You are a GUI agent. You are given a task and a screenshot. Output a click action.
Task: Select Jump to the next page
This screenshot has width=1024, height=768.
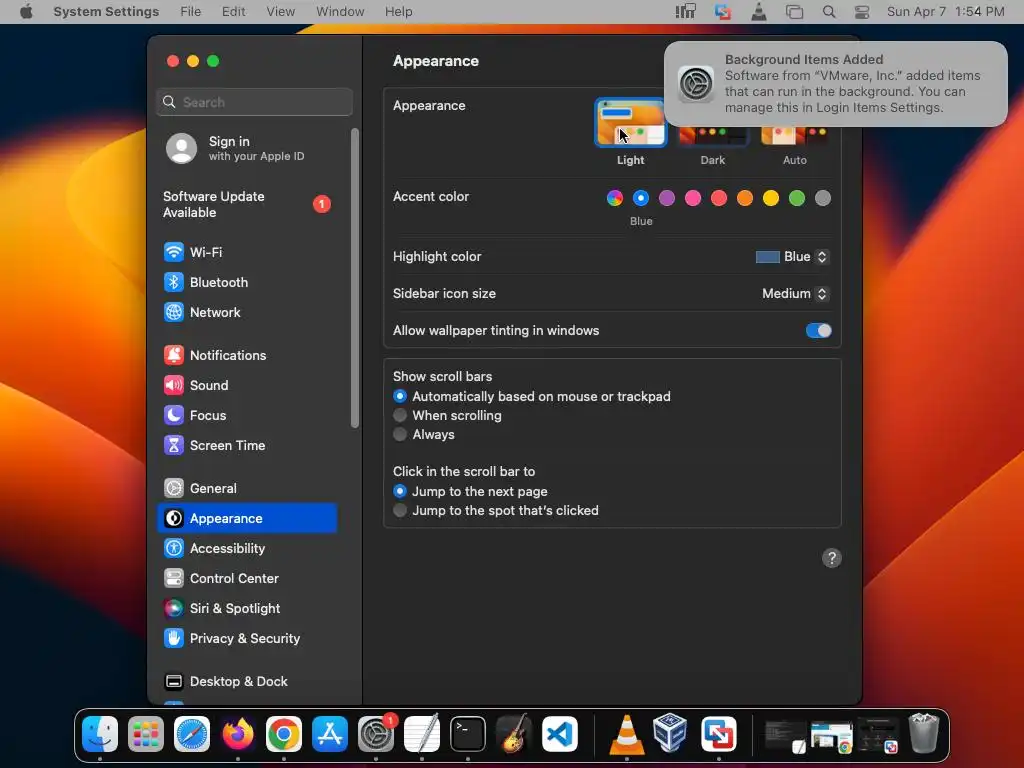(x=400, y=491)
